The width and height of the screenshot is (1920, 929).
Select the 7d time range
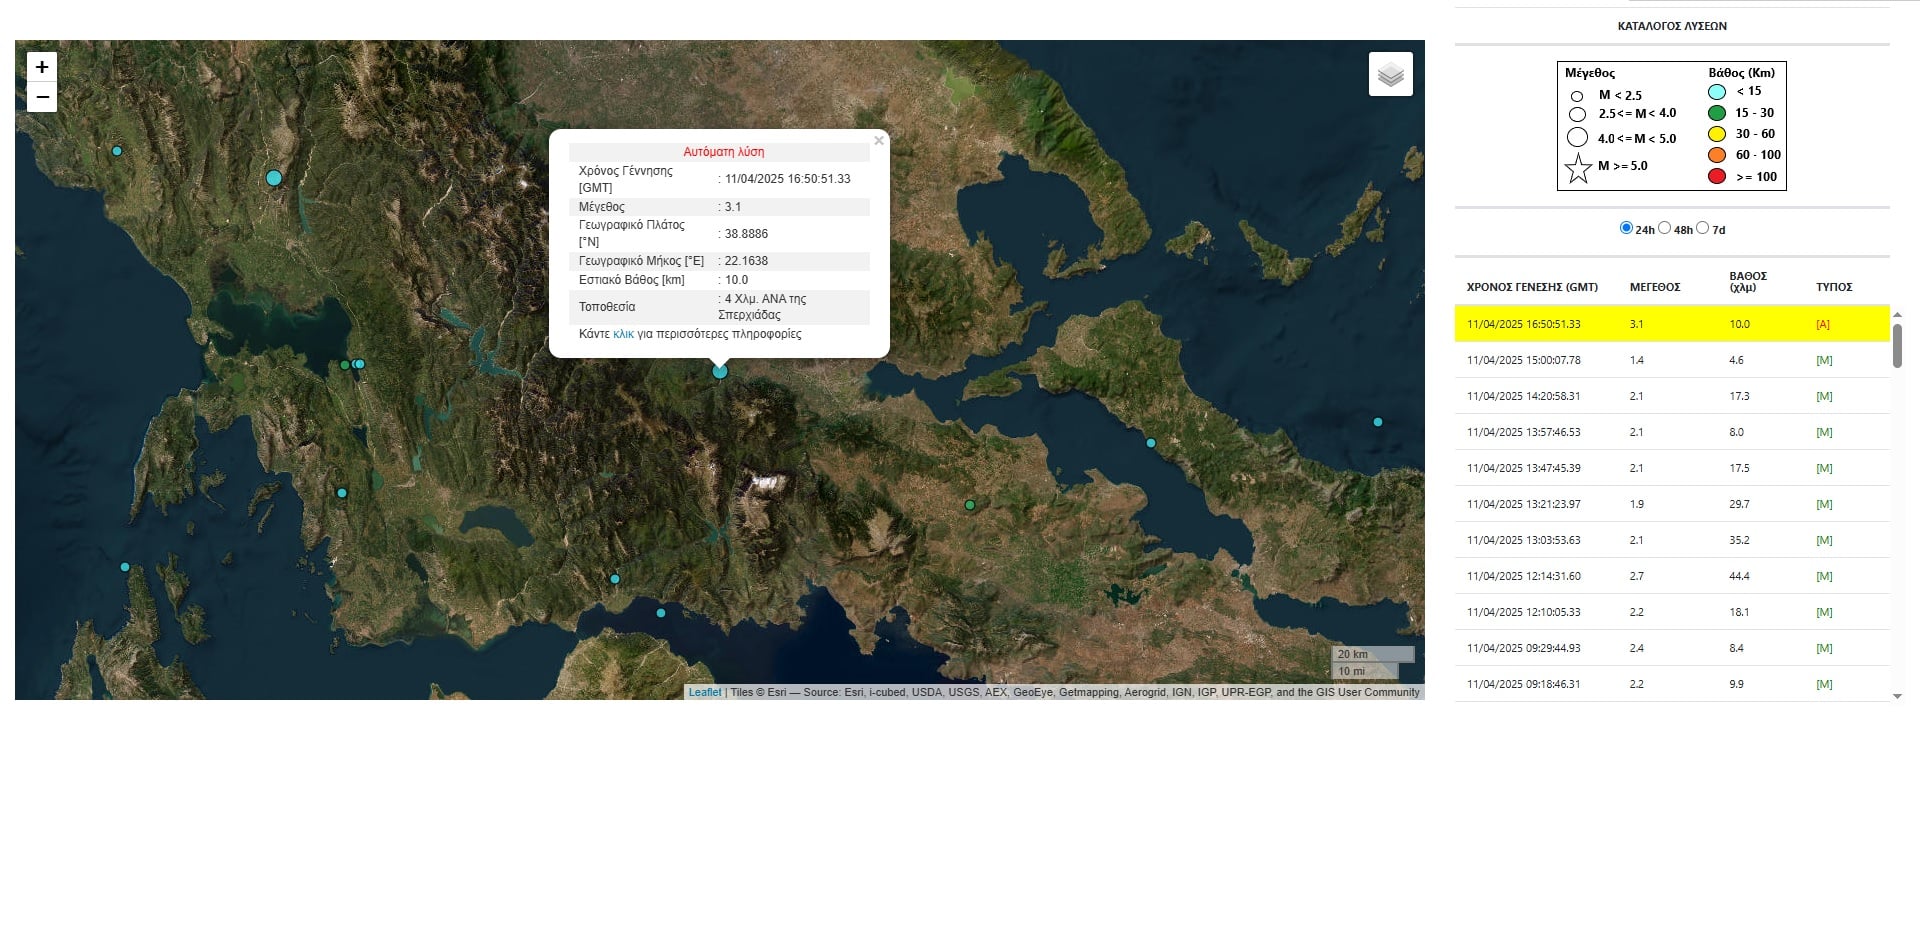point(1702,228)
